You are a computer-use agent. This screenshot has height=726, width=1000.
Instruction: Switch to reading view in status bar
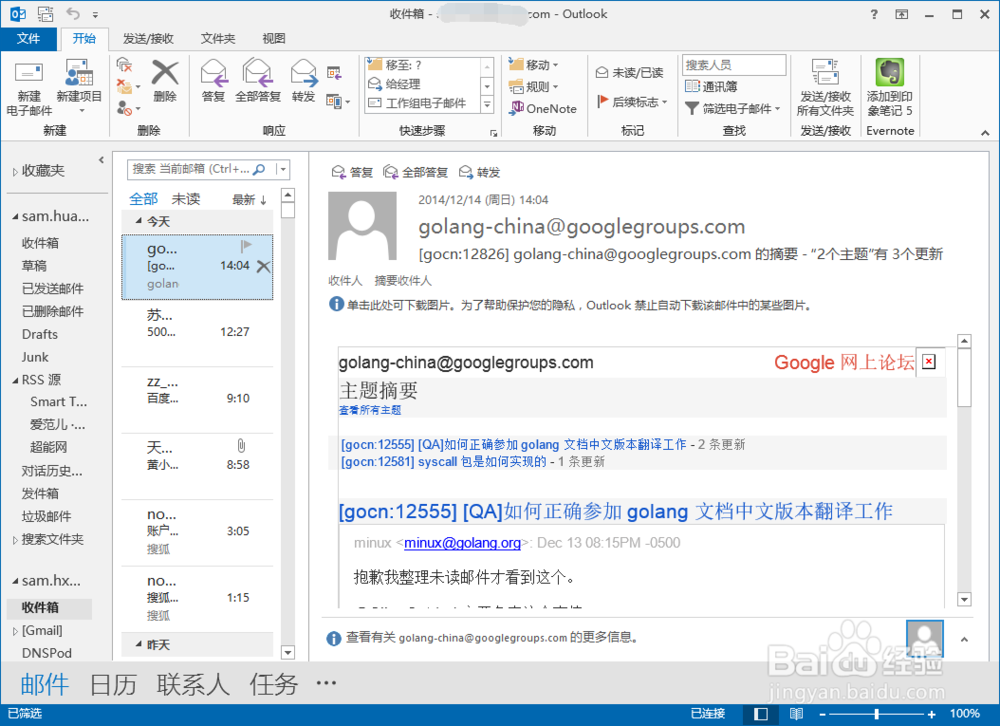click(797, 714)
